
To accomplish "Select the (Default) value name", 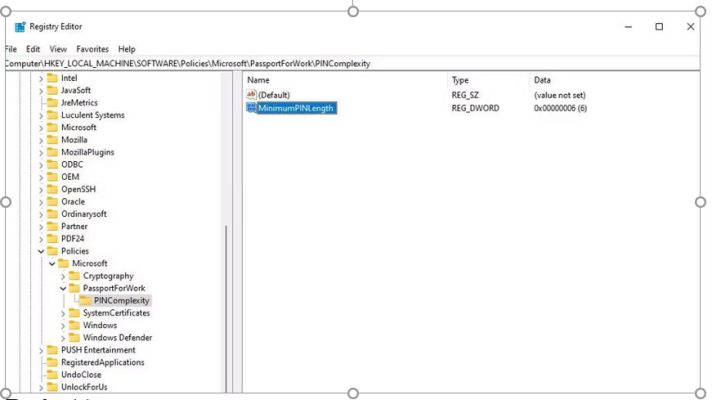I will click(x=274, y=95).
